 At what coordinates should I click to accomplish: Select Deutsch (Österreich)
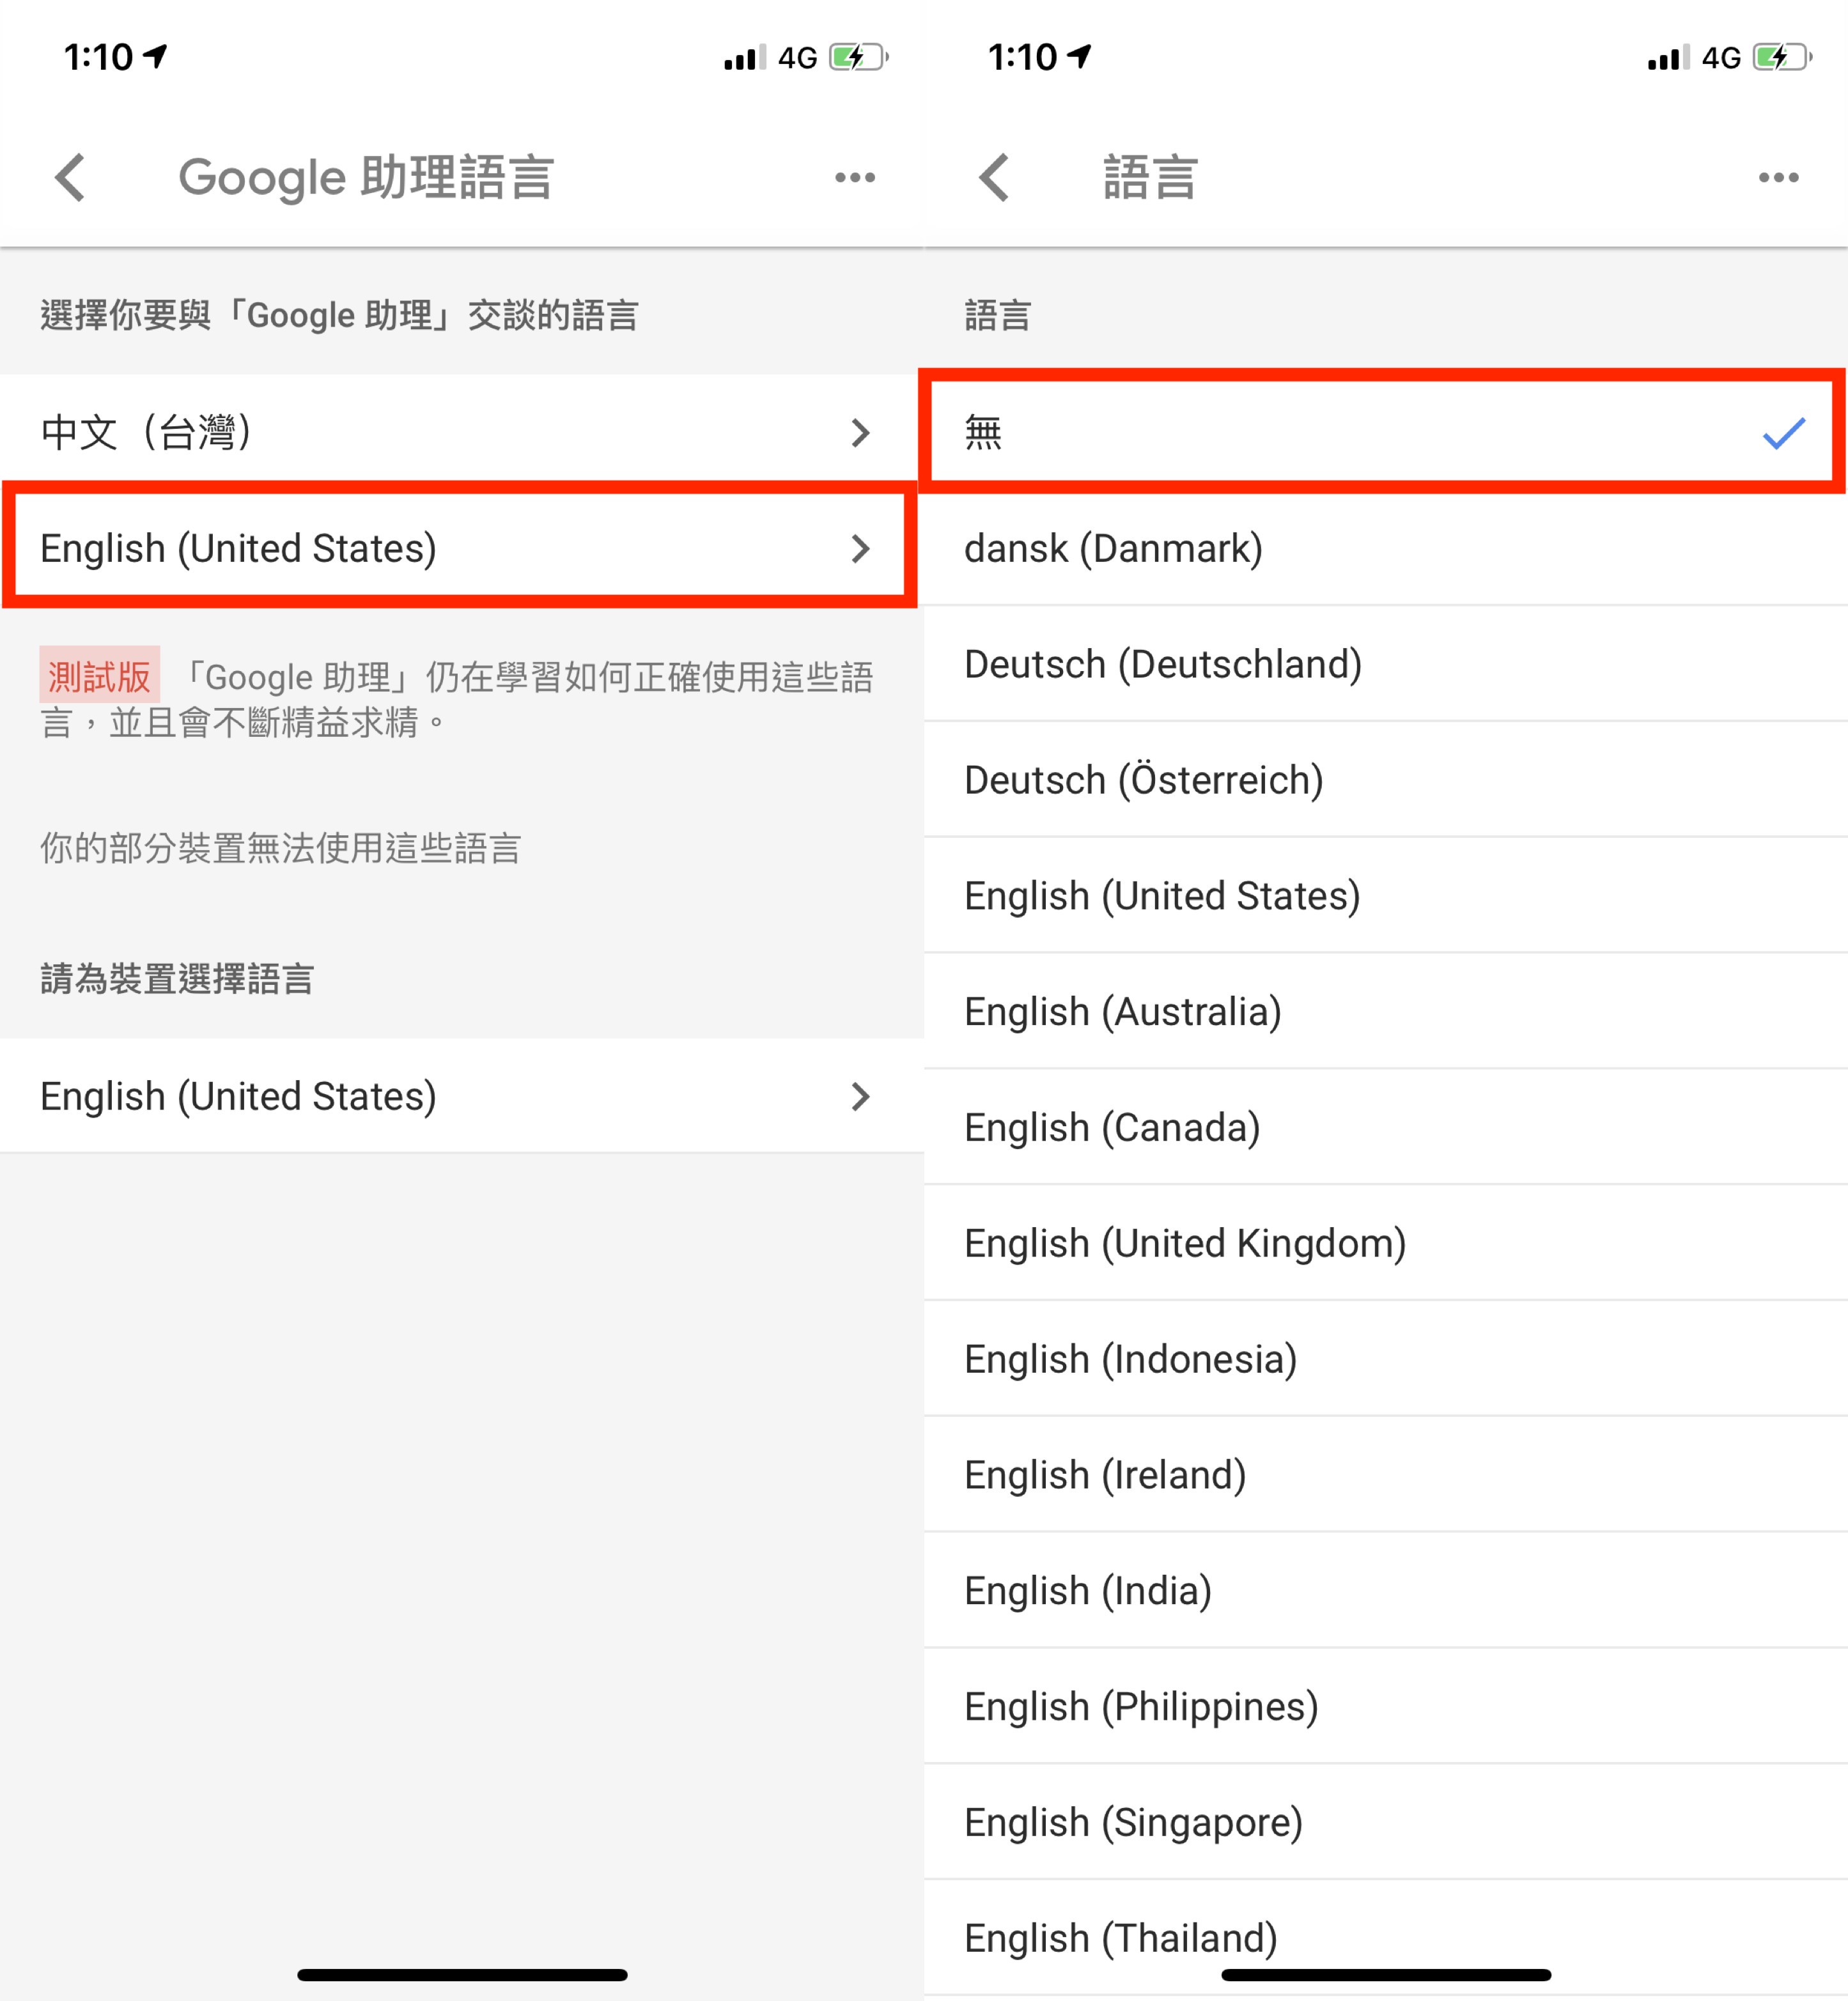point(1385,780)
